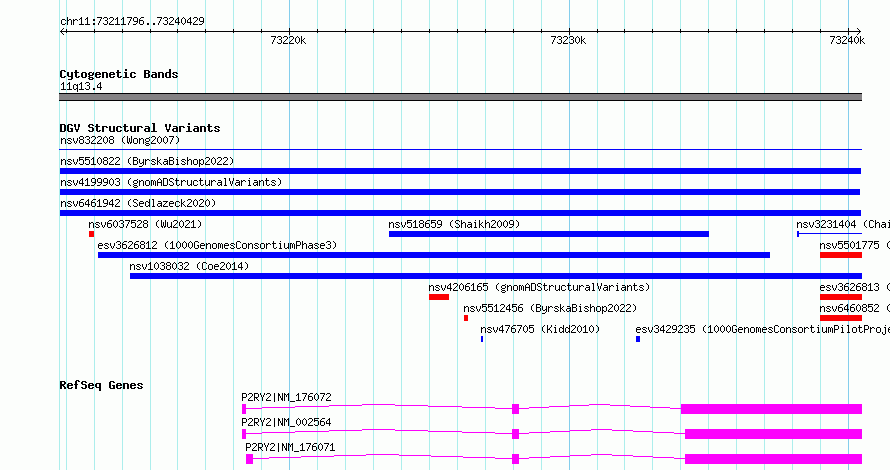This screenshot has height=470, width=890.
Task: Click the RefSeq Genes track title
Action: click(x=101, y=385)
